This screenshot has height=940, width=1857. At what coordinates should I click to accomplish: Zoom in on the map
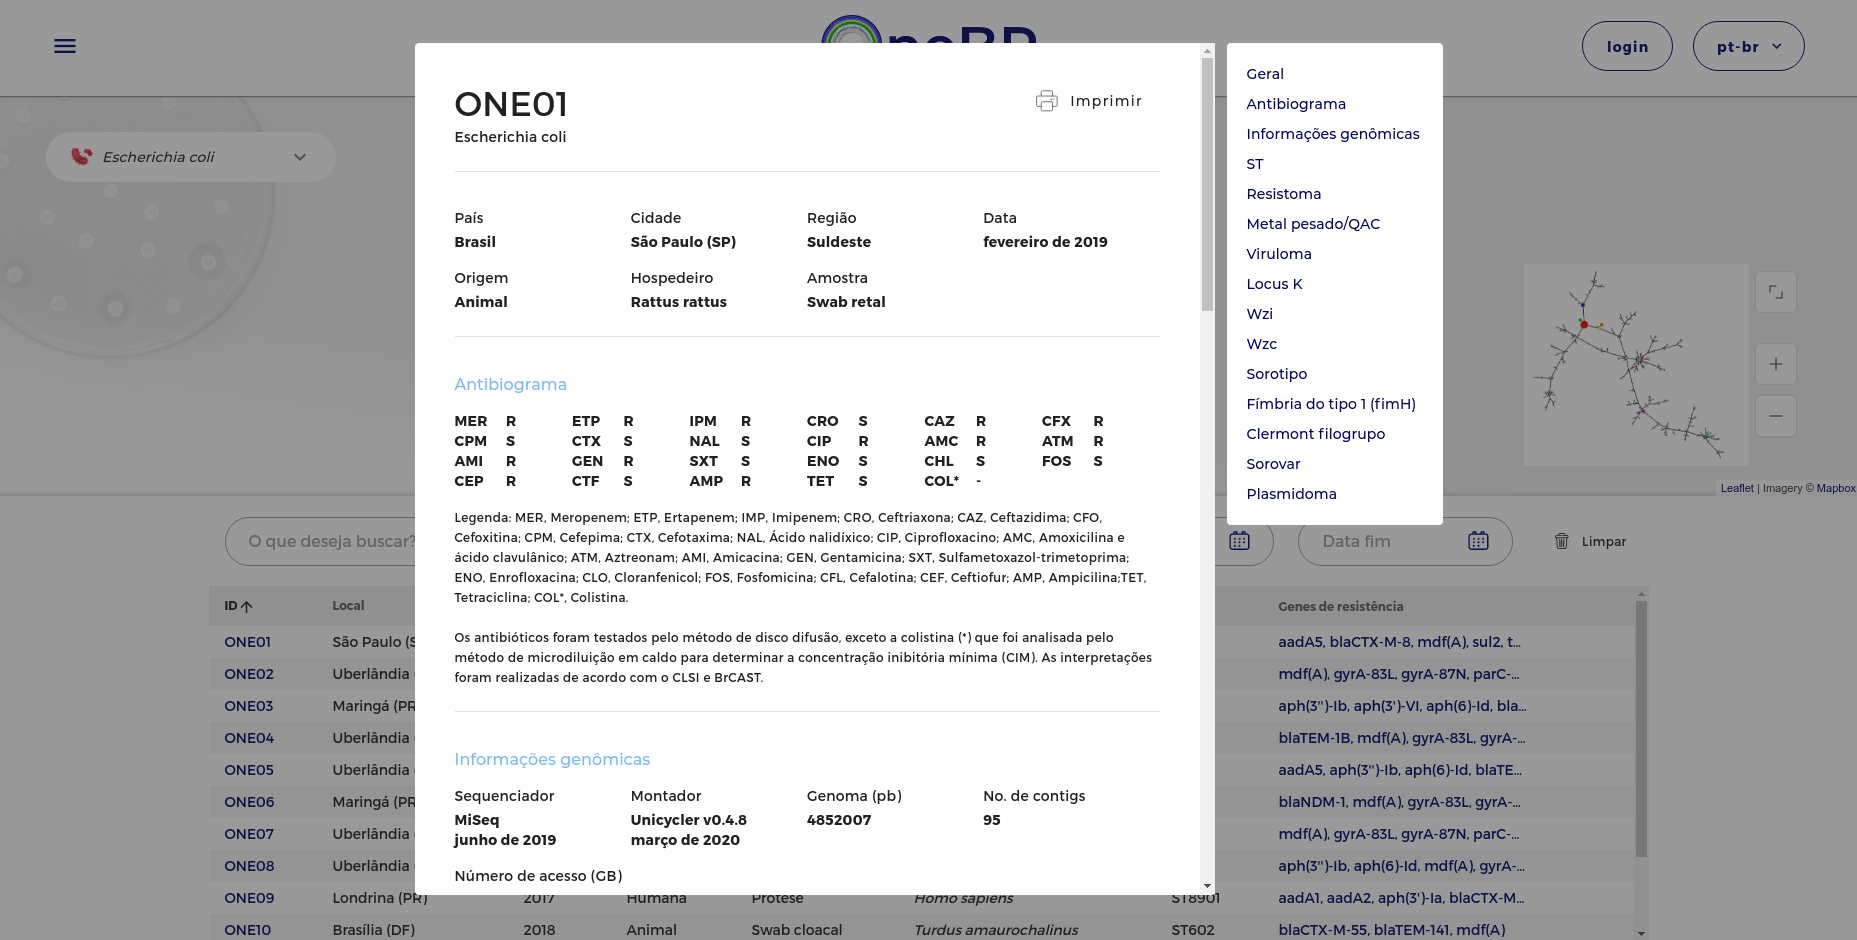coord(1776,364)
